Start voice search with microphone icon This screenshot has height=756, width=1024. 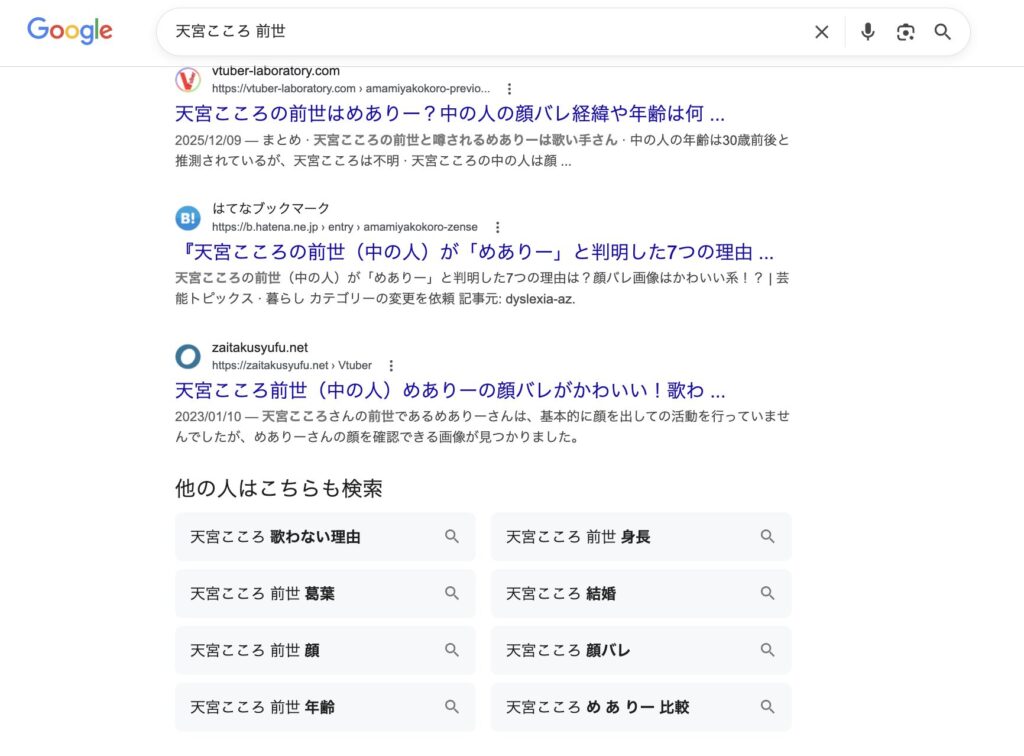coord(867,32)
